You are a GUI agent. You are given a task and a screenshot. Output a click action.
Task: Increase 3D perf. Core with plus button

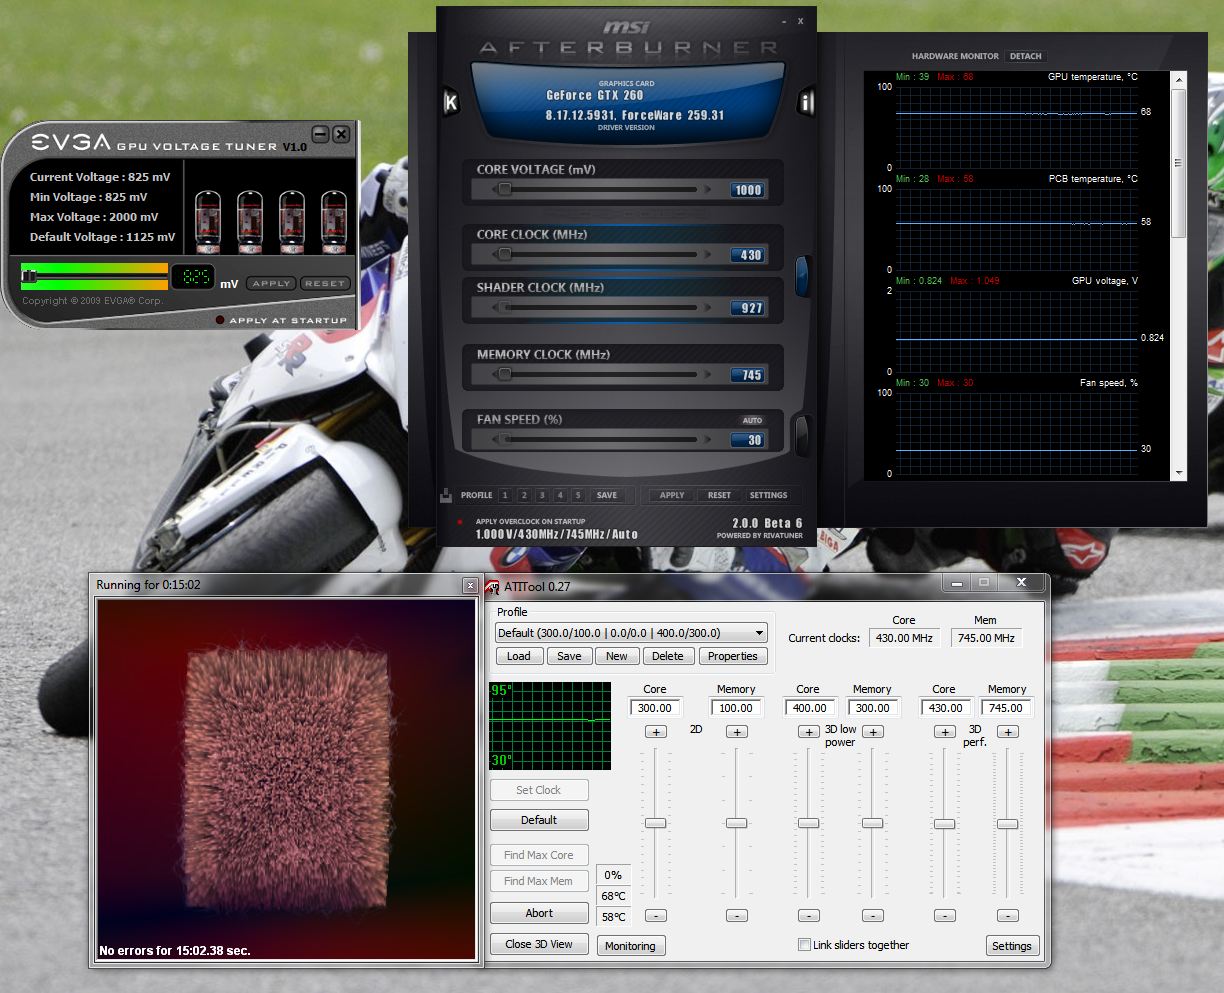(x=945, y=732)
